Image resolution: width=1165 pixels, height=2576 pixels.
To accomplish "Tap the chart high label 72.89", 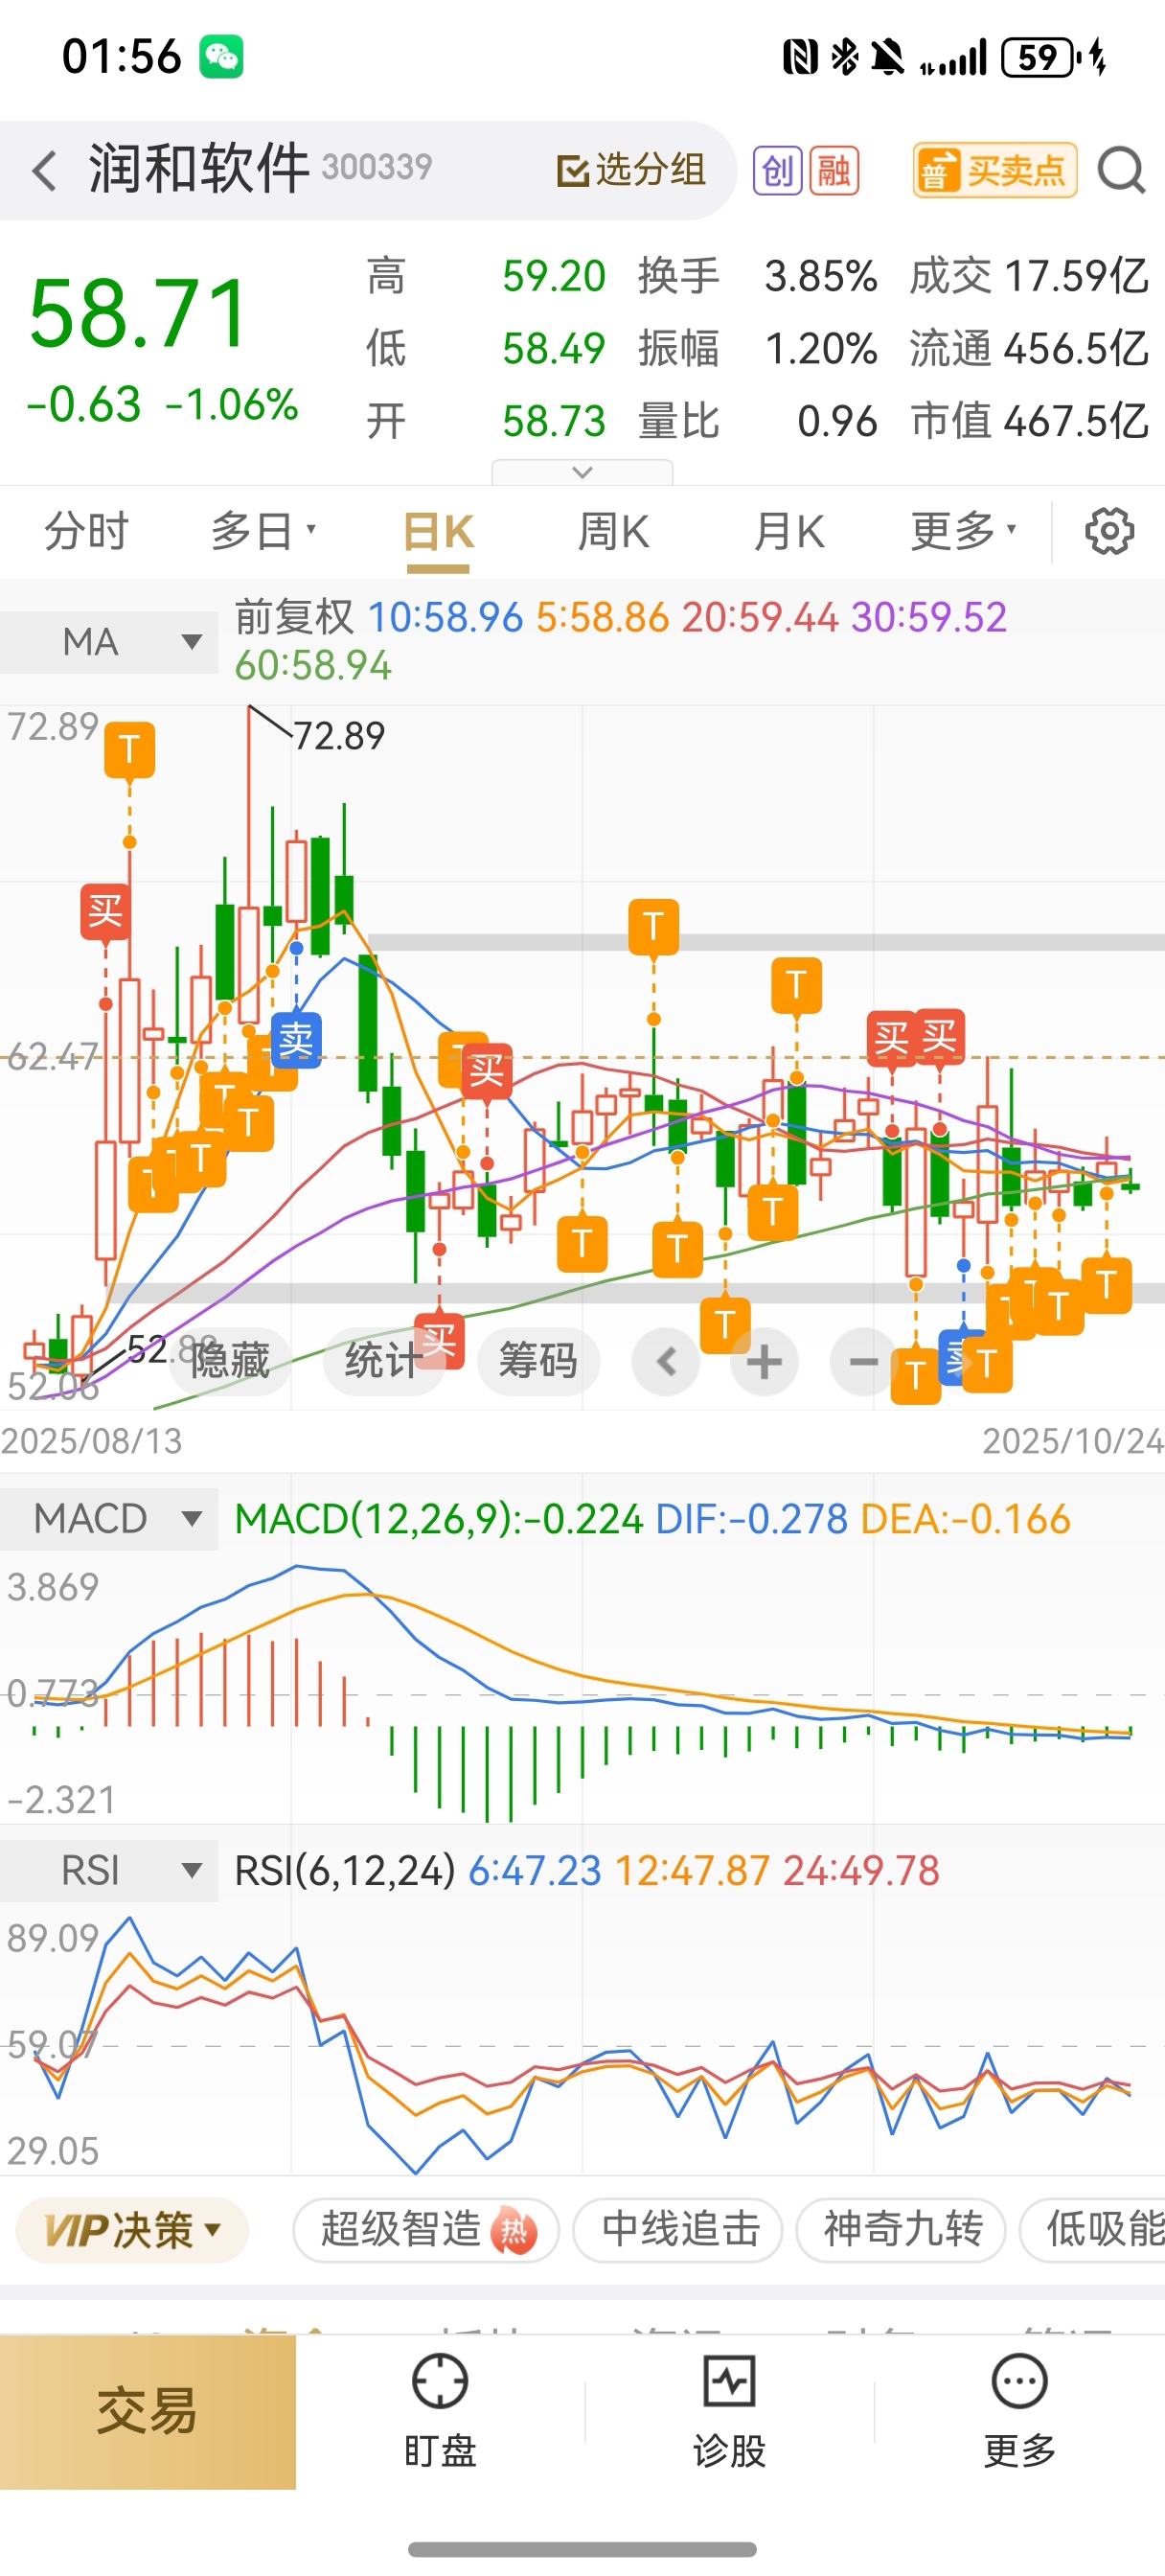I will coord(339,736).
